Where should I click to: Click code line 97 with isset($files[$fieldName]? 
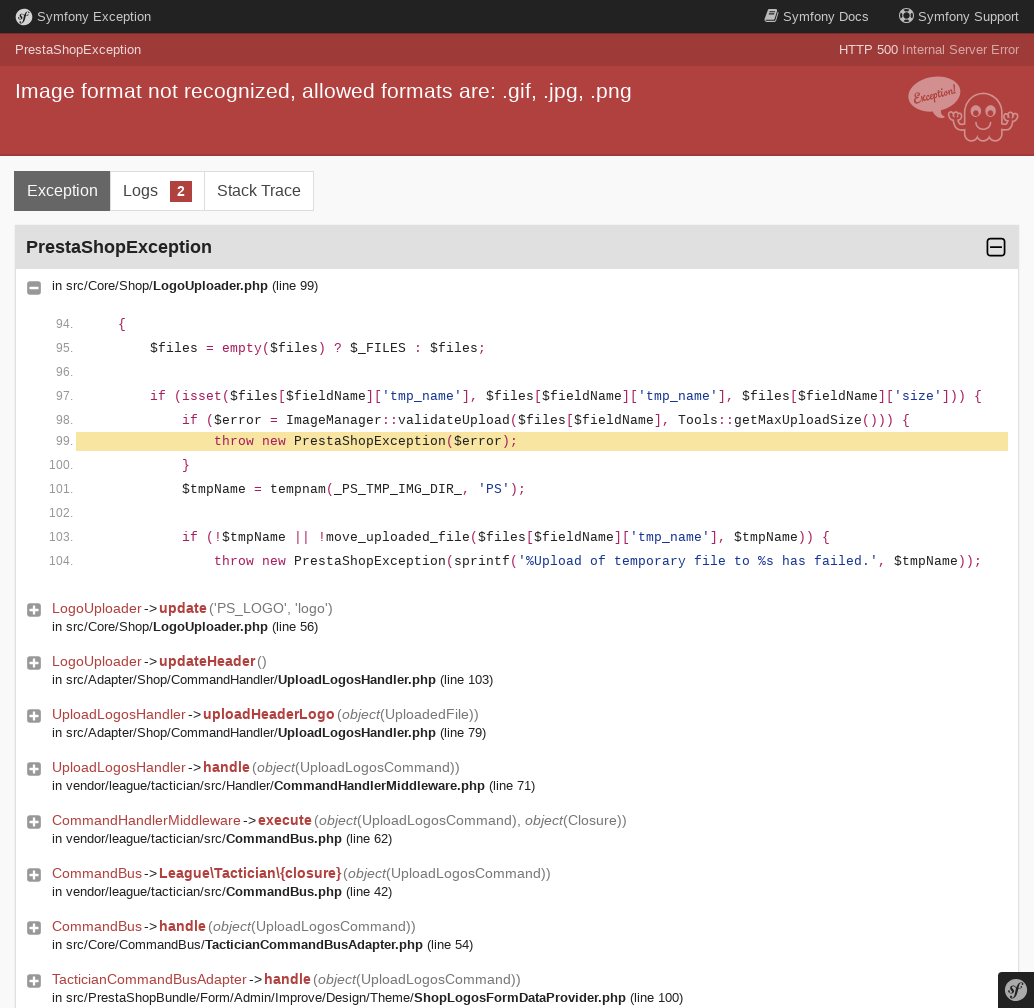[x=566, y=396]
